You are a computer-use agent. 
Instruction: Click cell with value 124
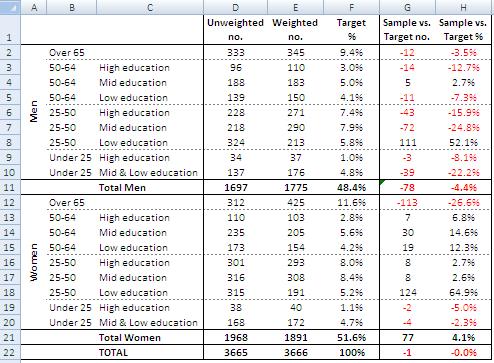tap(407, 292)
